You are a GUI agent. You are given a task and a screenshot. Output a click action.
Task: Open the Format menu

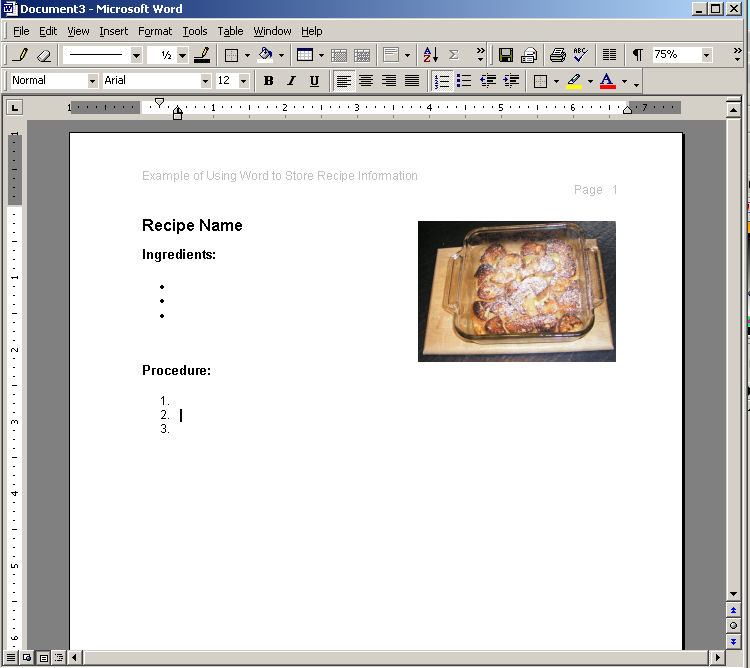click(155, 31)
